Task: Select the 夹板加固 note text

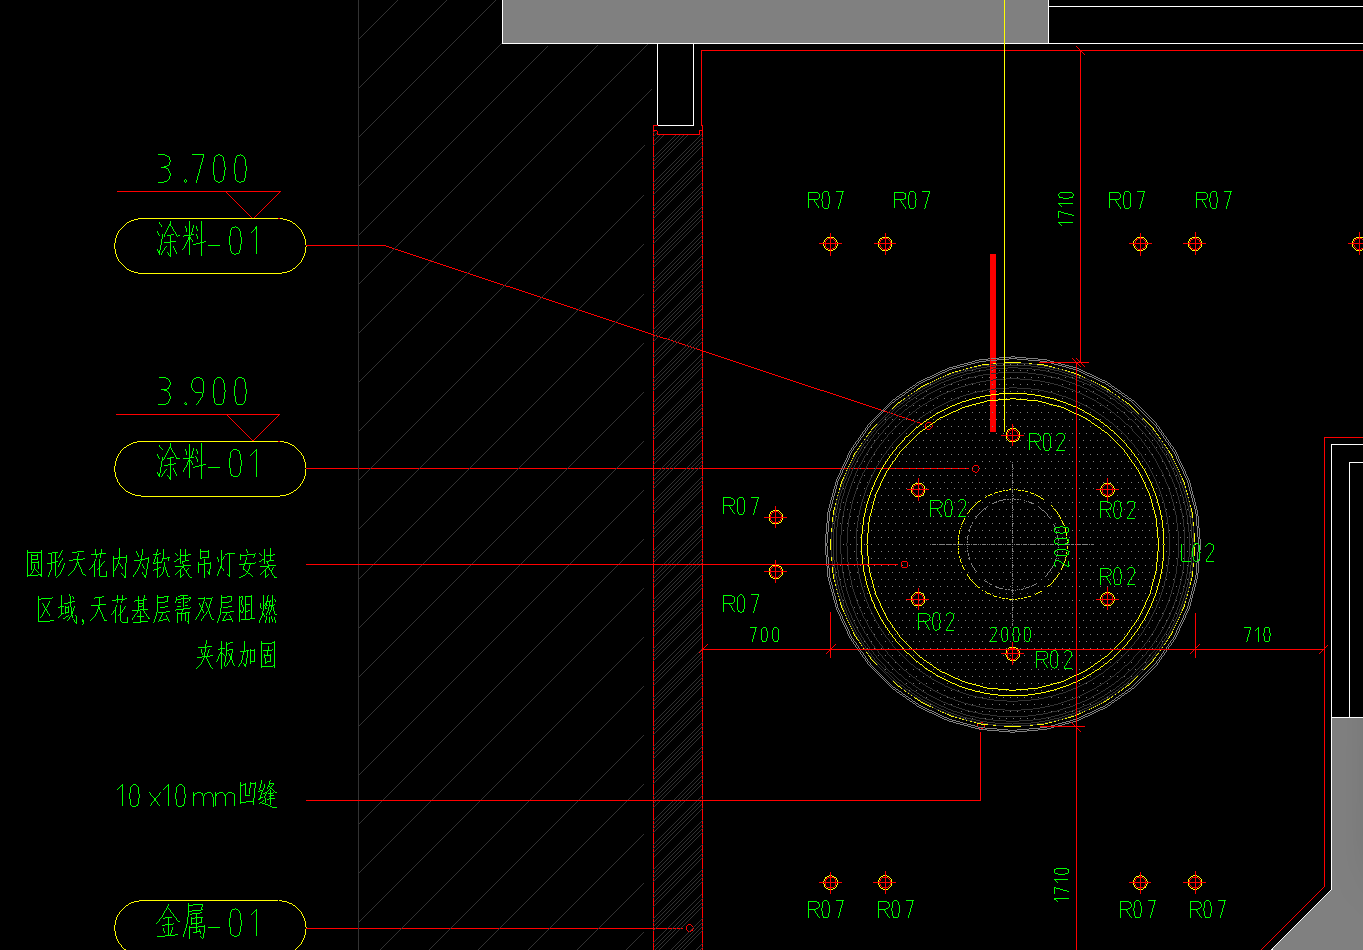Action: 236,656
